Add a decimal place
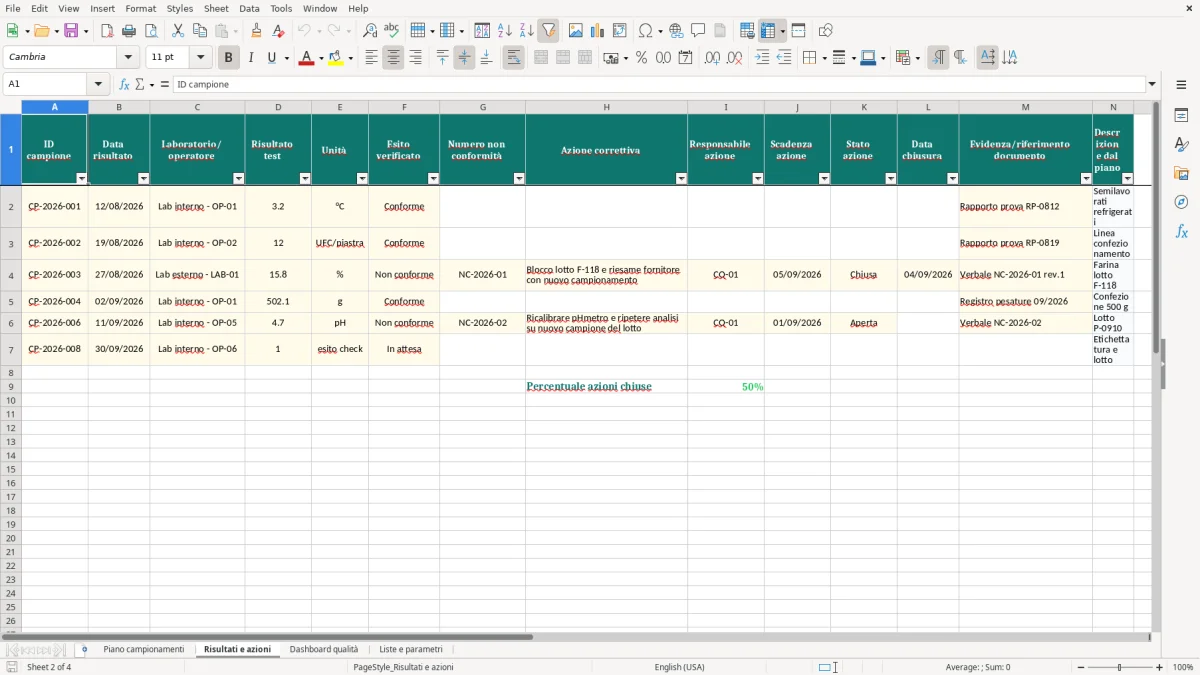The height and width of the screenshot is (675, 1200). (x=712, y=58)
